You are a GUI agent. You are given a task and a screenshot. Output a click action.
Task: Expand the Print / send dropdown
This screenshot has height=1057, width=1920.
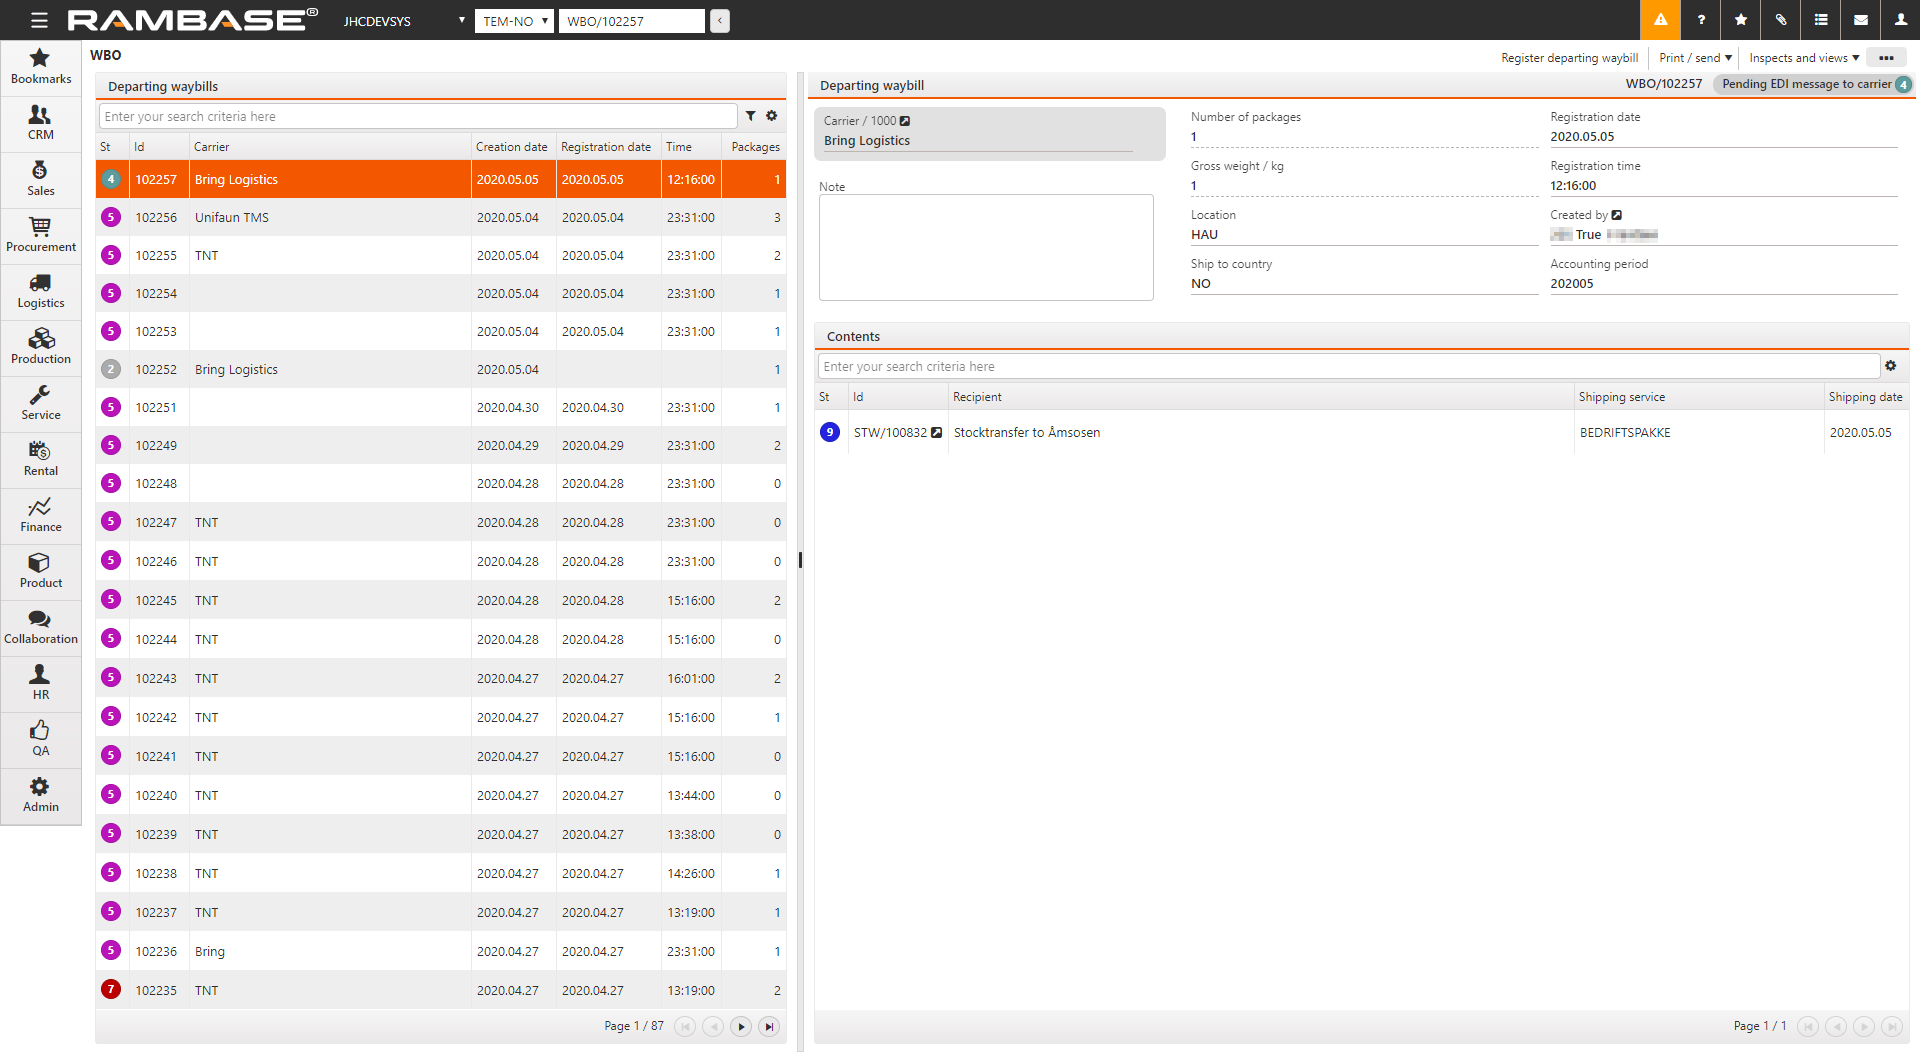(1695, 58)
